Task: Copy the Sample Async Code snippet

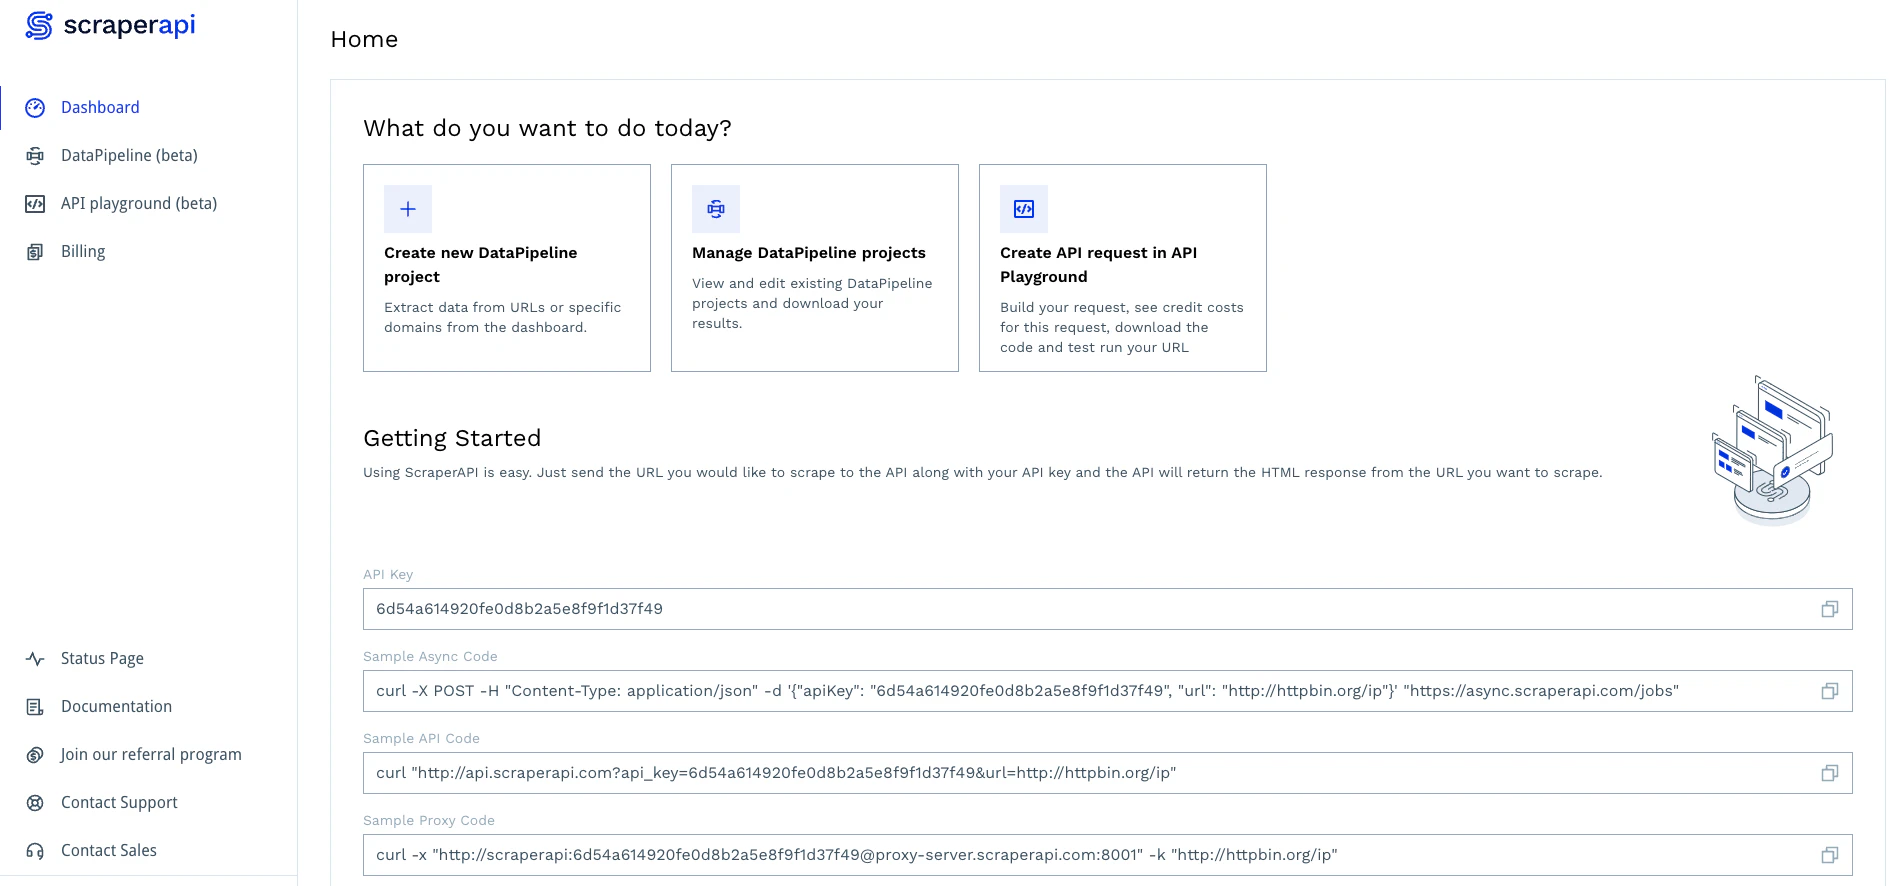Action: (x=1830, y=690)
